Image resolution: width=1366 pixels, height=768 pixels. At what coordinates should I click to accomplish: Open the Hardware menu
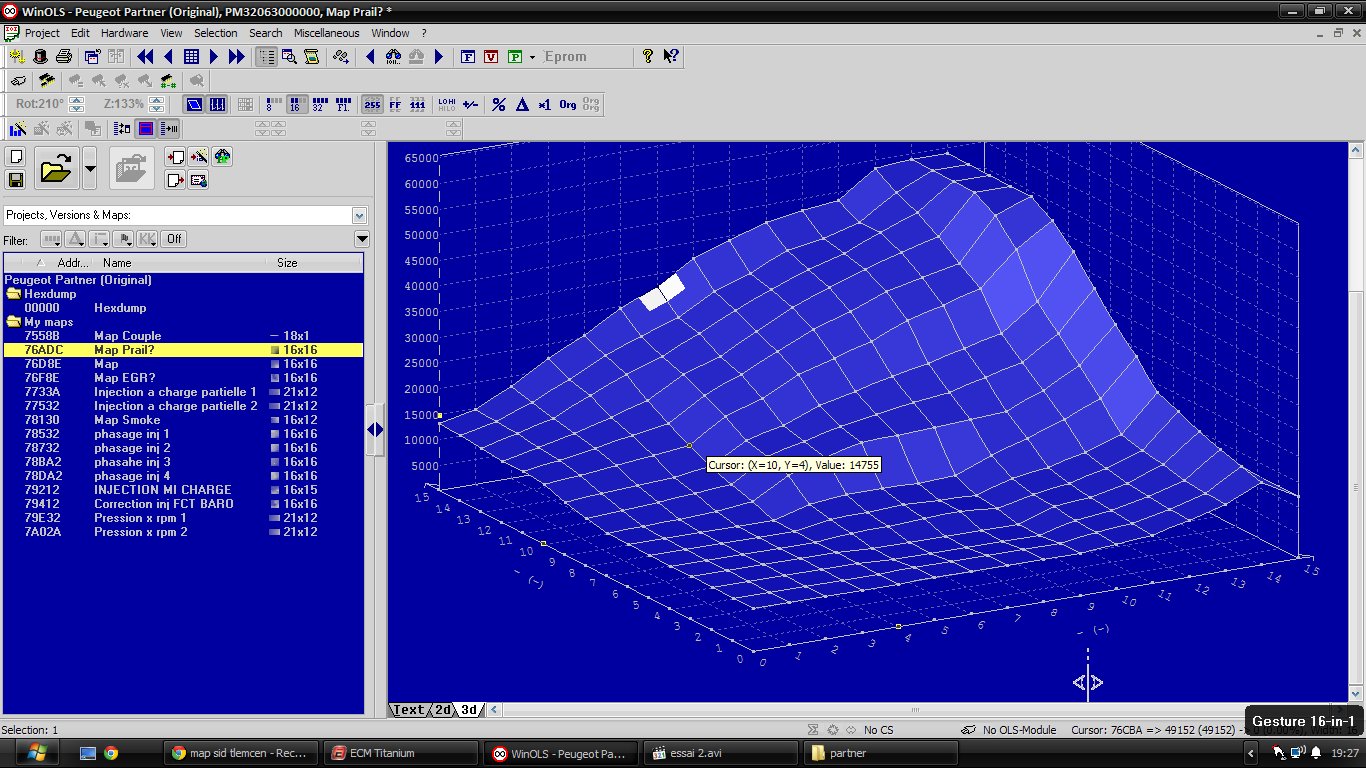[124, 33]
